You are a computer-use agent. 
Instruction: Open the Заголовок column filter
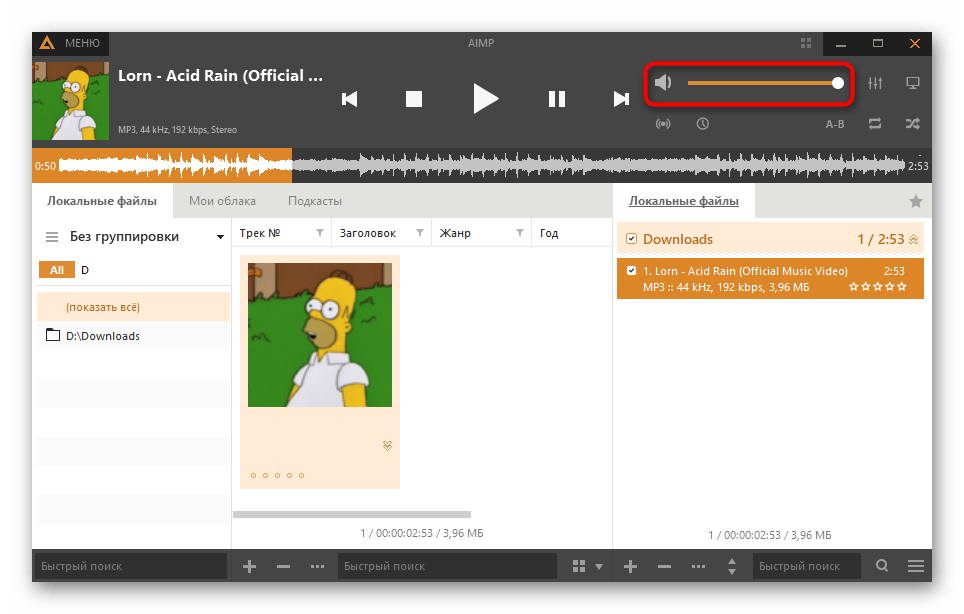tap(420, 232)
